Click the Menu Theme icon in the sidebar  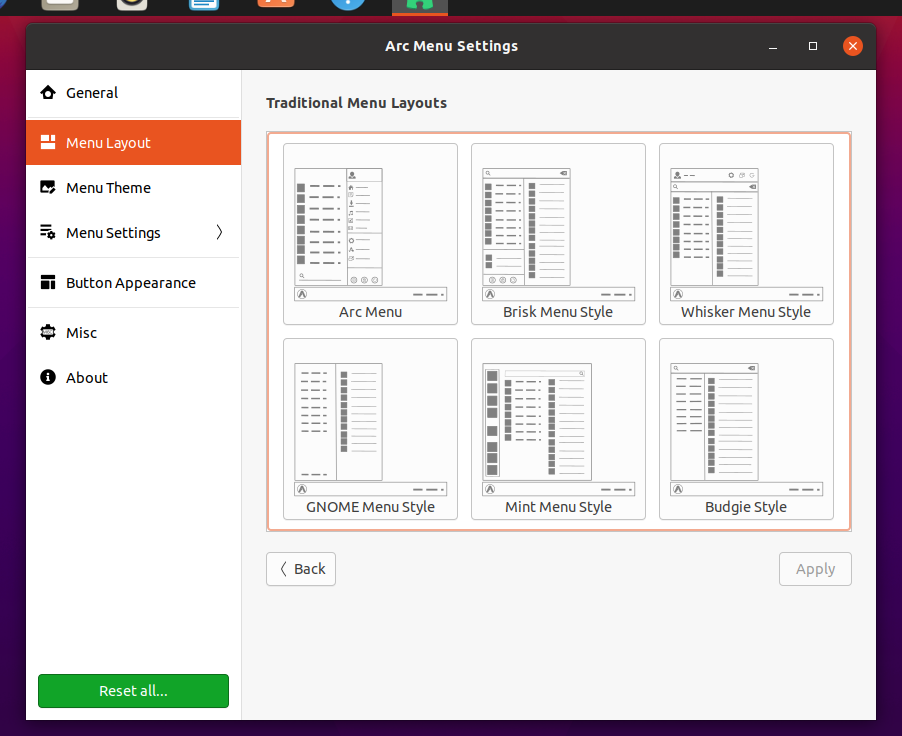click(x=48, y=188)
